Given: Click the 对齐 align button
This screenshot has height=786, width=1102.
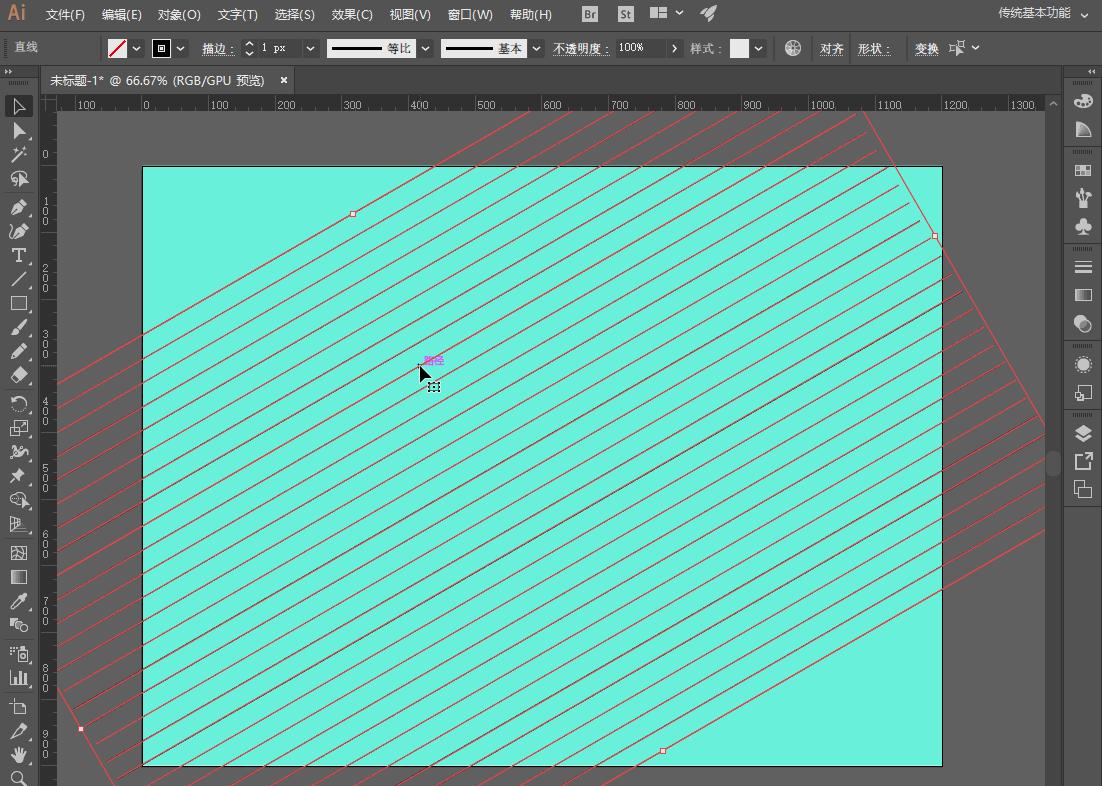Looking at the screenshot, I should pyautogui.click(x=831, y=48).
